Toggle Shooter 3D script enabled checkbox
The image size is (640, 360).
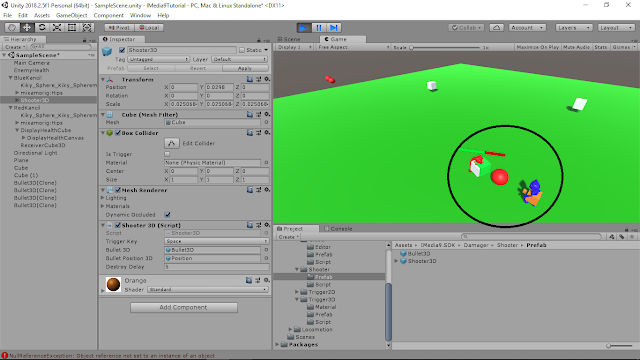(118, 225)
